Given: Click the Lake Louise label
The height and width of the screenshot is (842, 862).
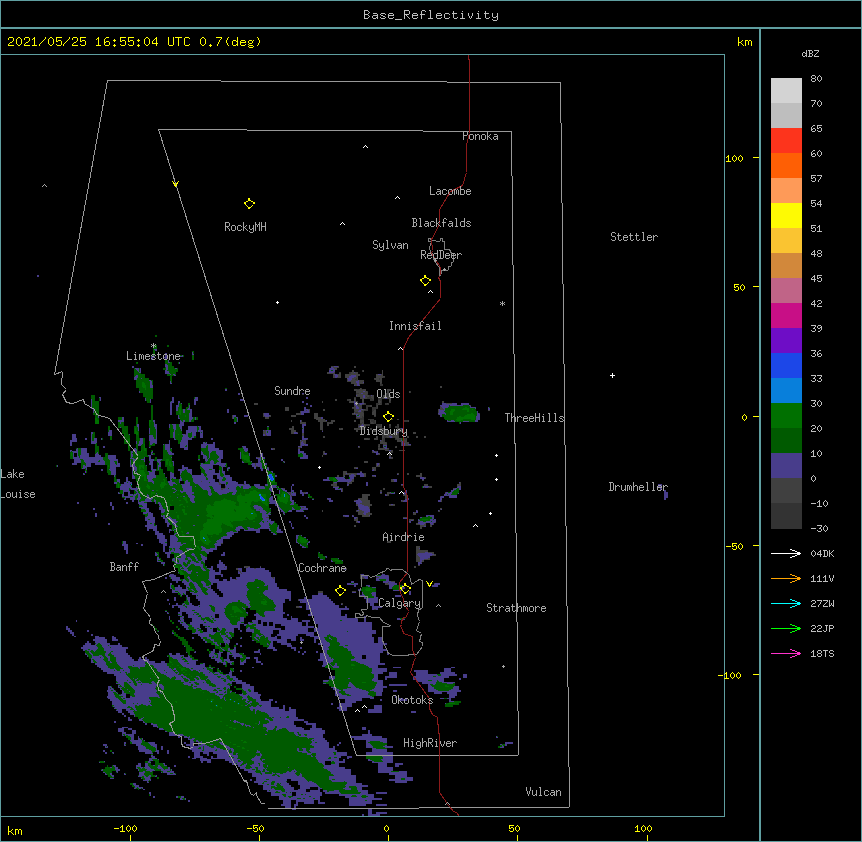Looking at the screenshot, I should tap(18, 484).
